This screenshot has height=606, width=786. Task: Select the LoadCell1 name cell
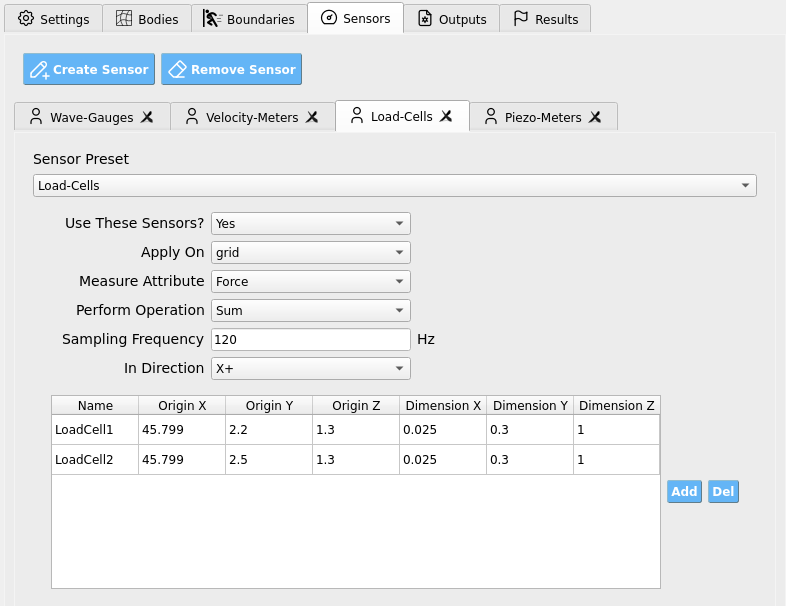point(95,430)
